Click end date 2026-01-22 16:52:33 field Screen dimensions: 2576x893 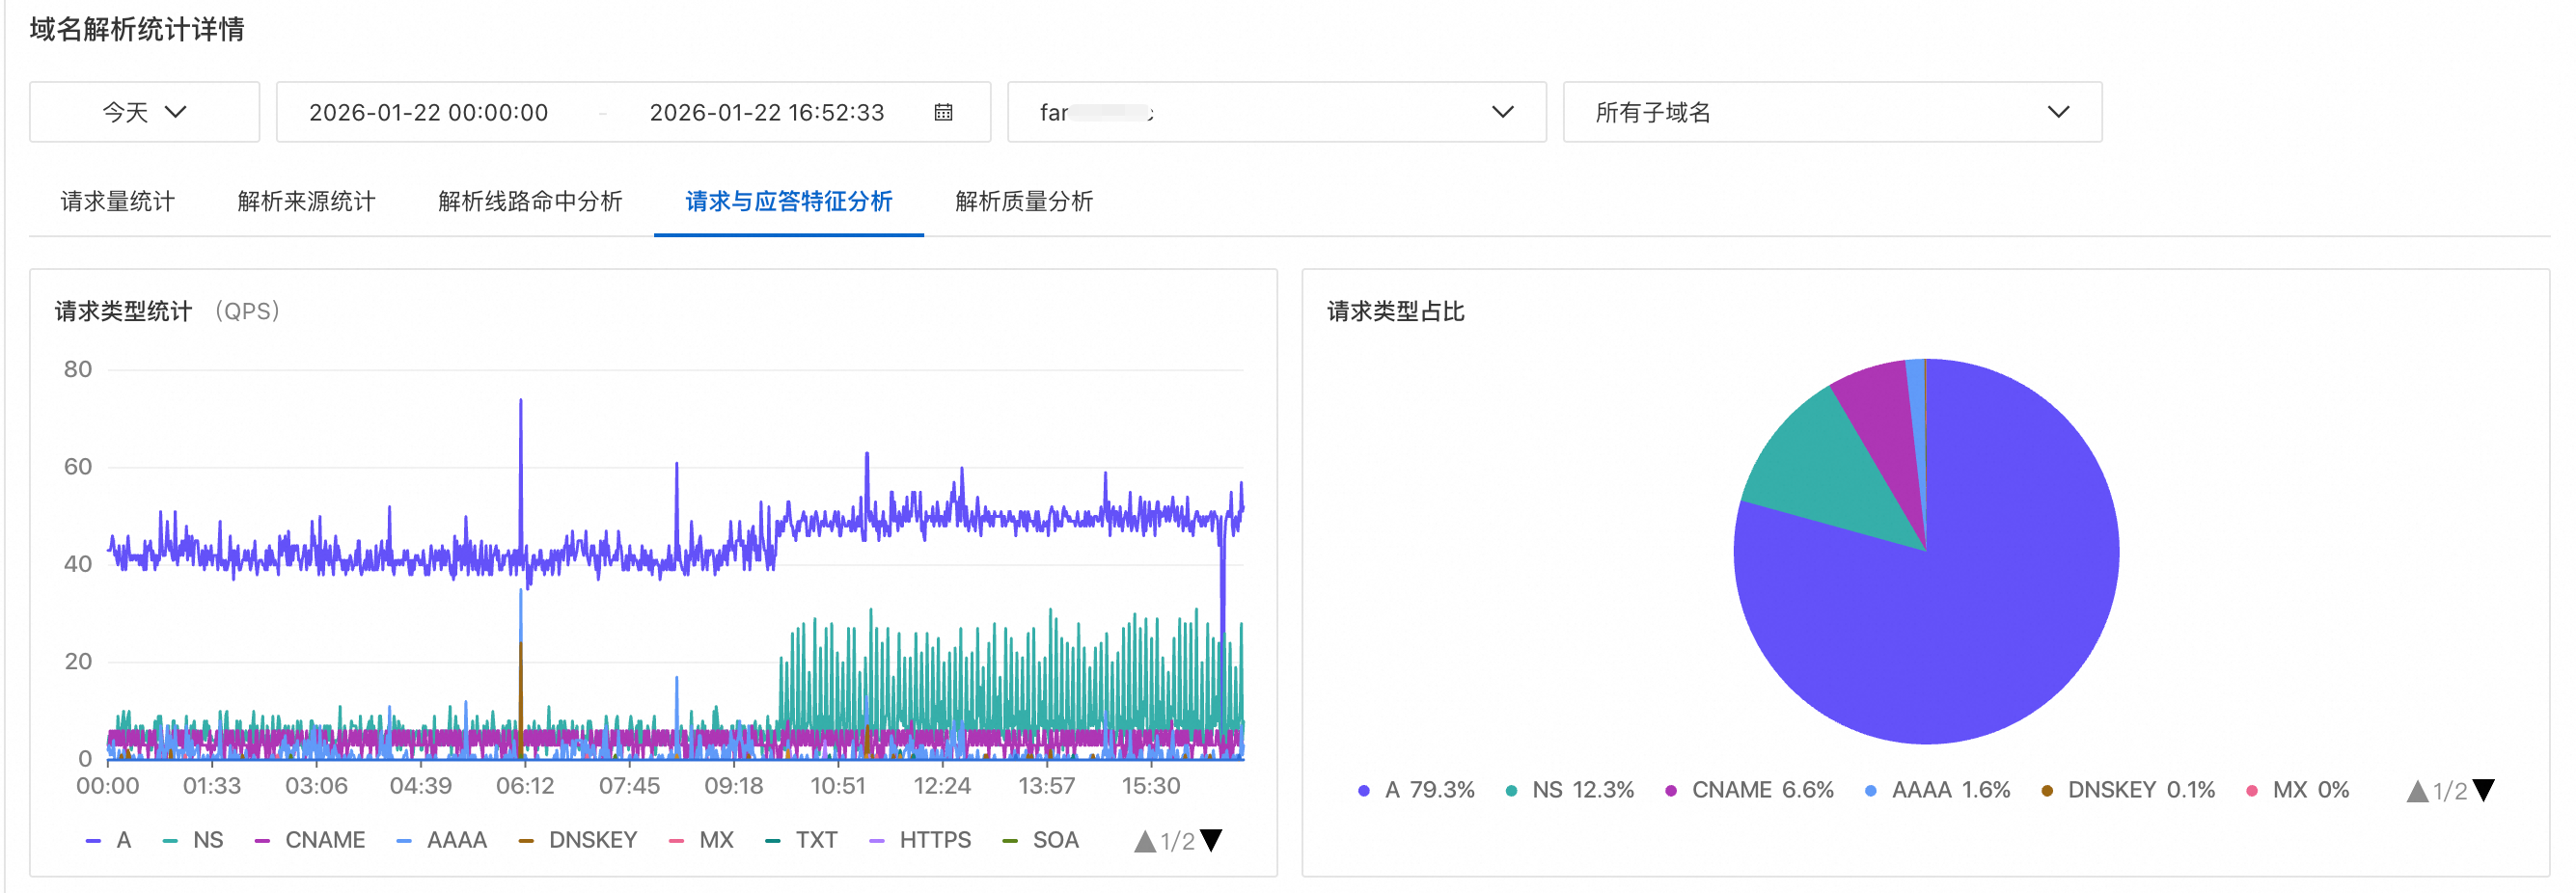(x=767, y=112)
